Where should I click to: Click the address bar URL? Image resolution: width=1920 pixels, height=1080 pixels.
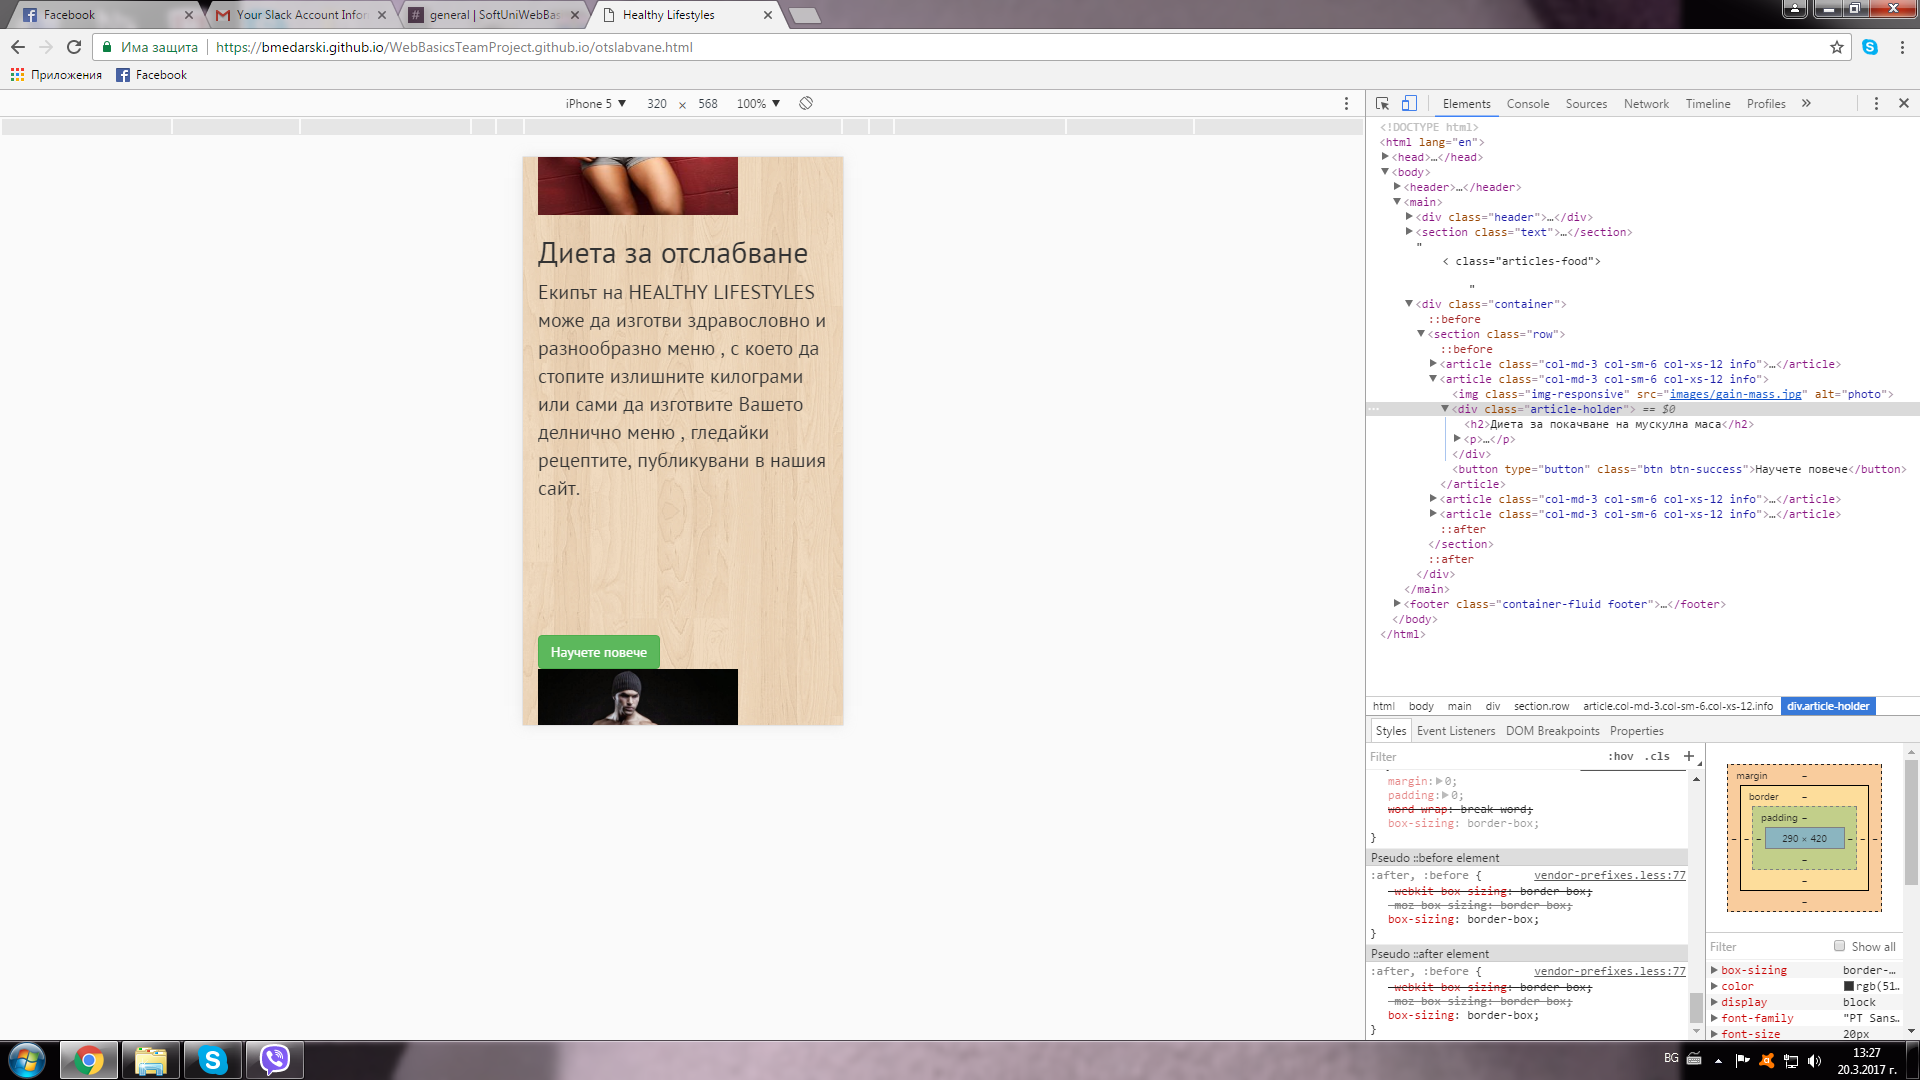point(454,47)
